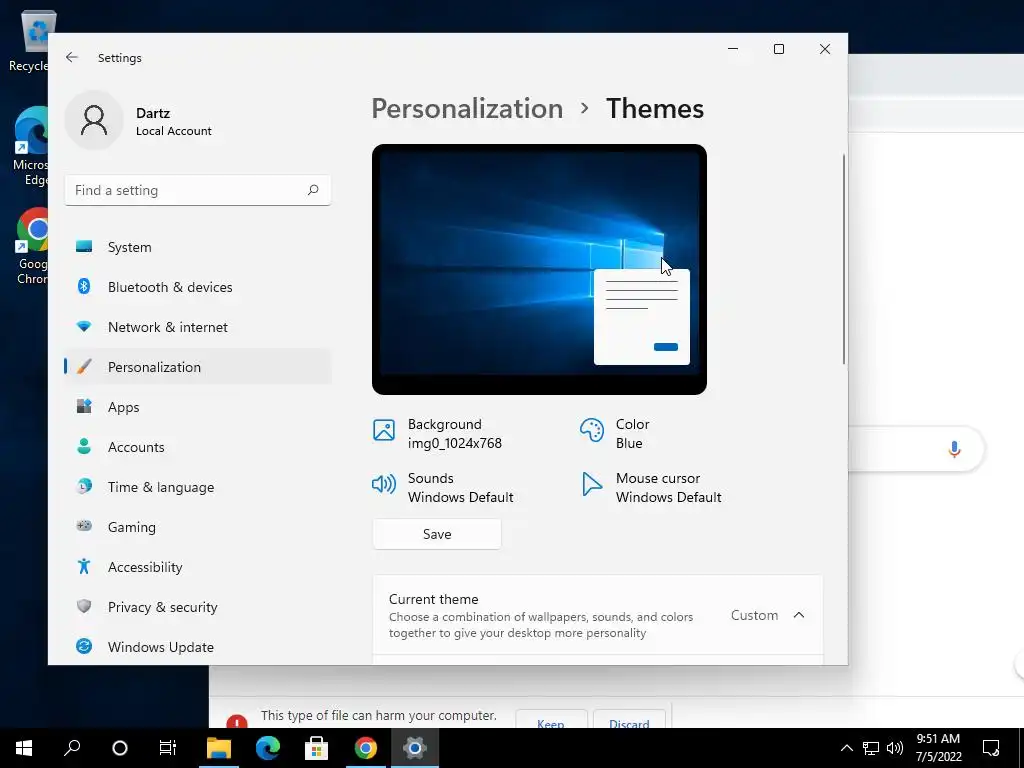
Task: Open Network & internet settings
Action: 198,327
